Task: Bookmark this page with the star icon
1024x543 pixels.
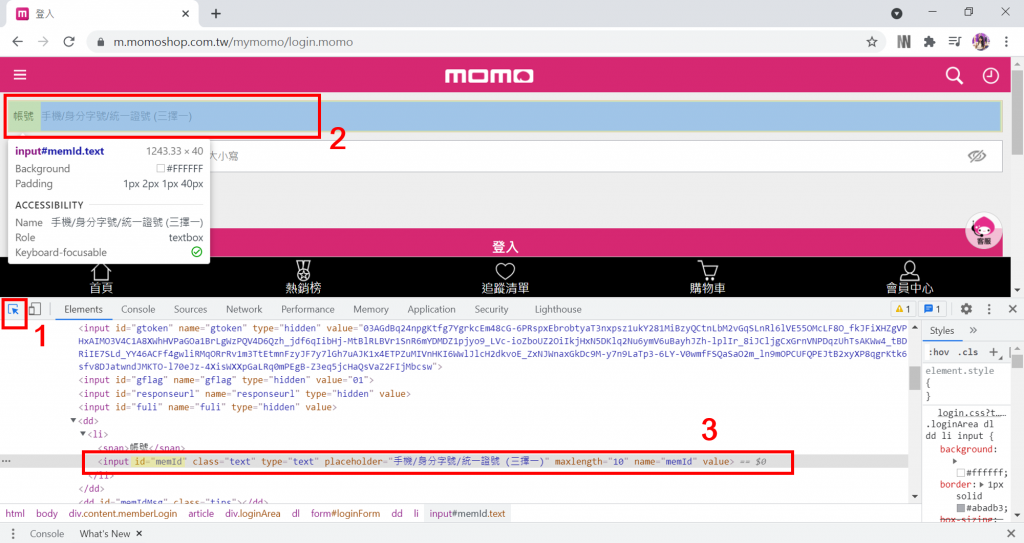Action: click(x=872, y=42)
